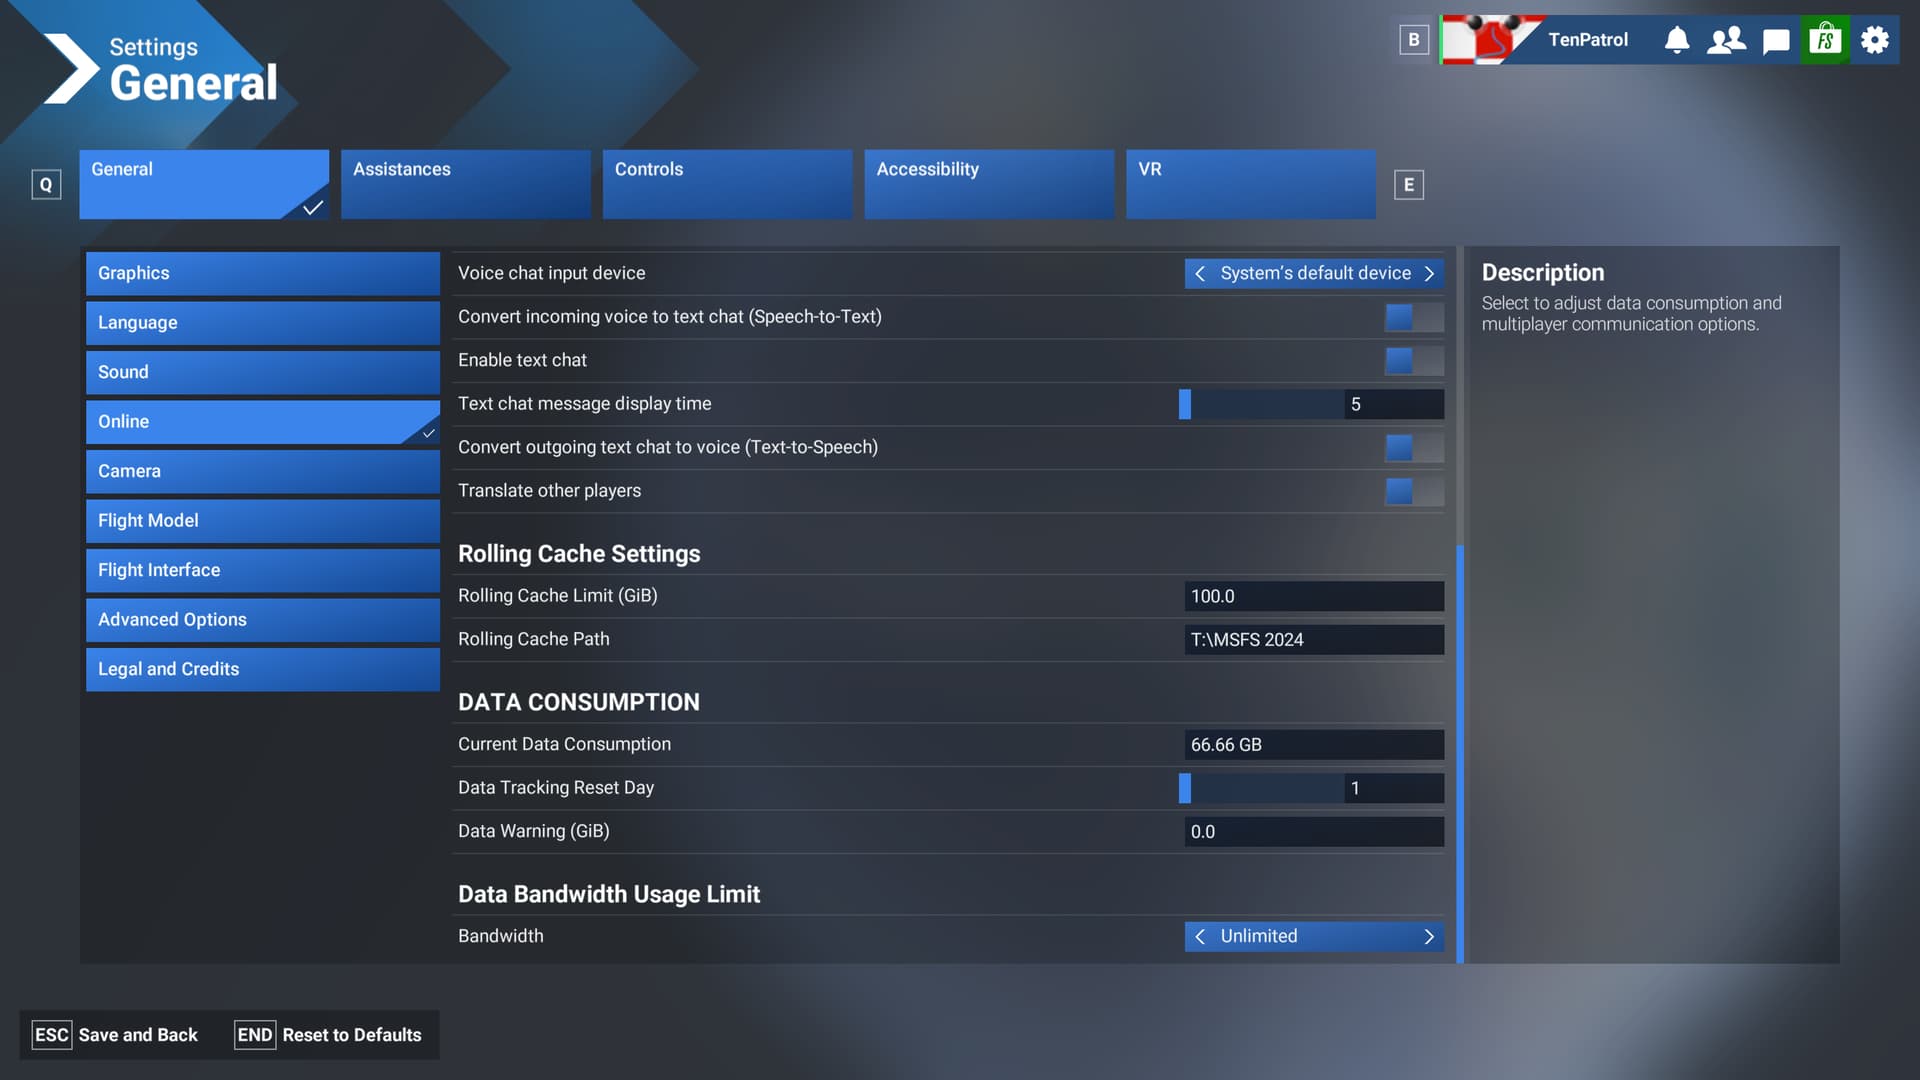The image size is (1920, 1080).
Task: Click the B key prompt icon
Action: pyautogui.click(x=1414, y=40)
